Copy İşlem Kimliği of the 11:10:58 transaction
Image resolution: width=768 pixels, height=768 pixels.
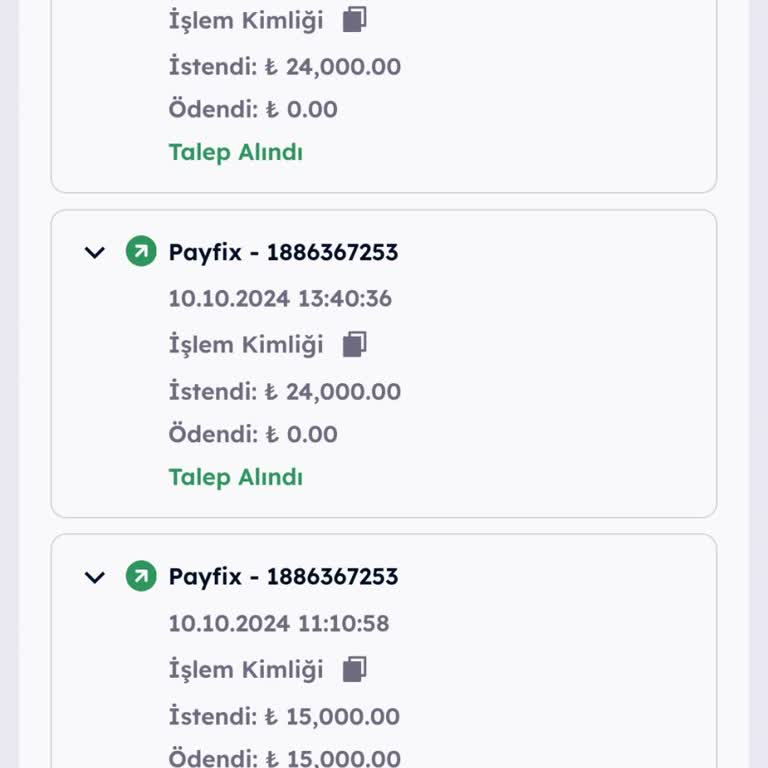click(x=355, y=670)
